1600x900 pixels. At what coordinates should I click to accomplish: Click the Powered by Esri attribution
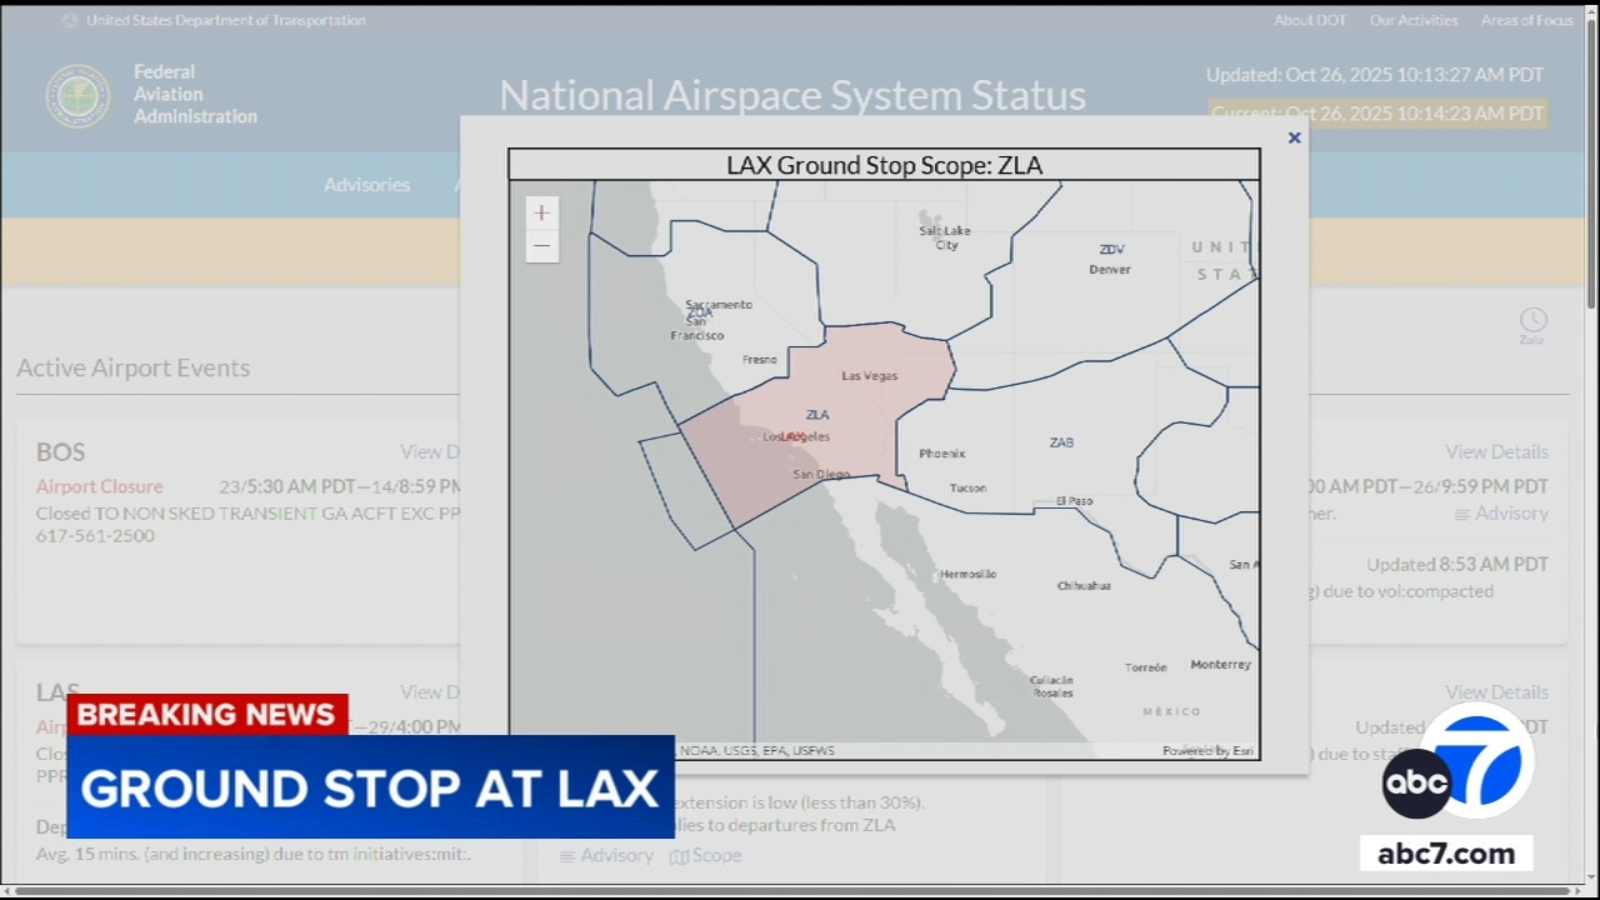(1207, 750)
